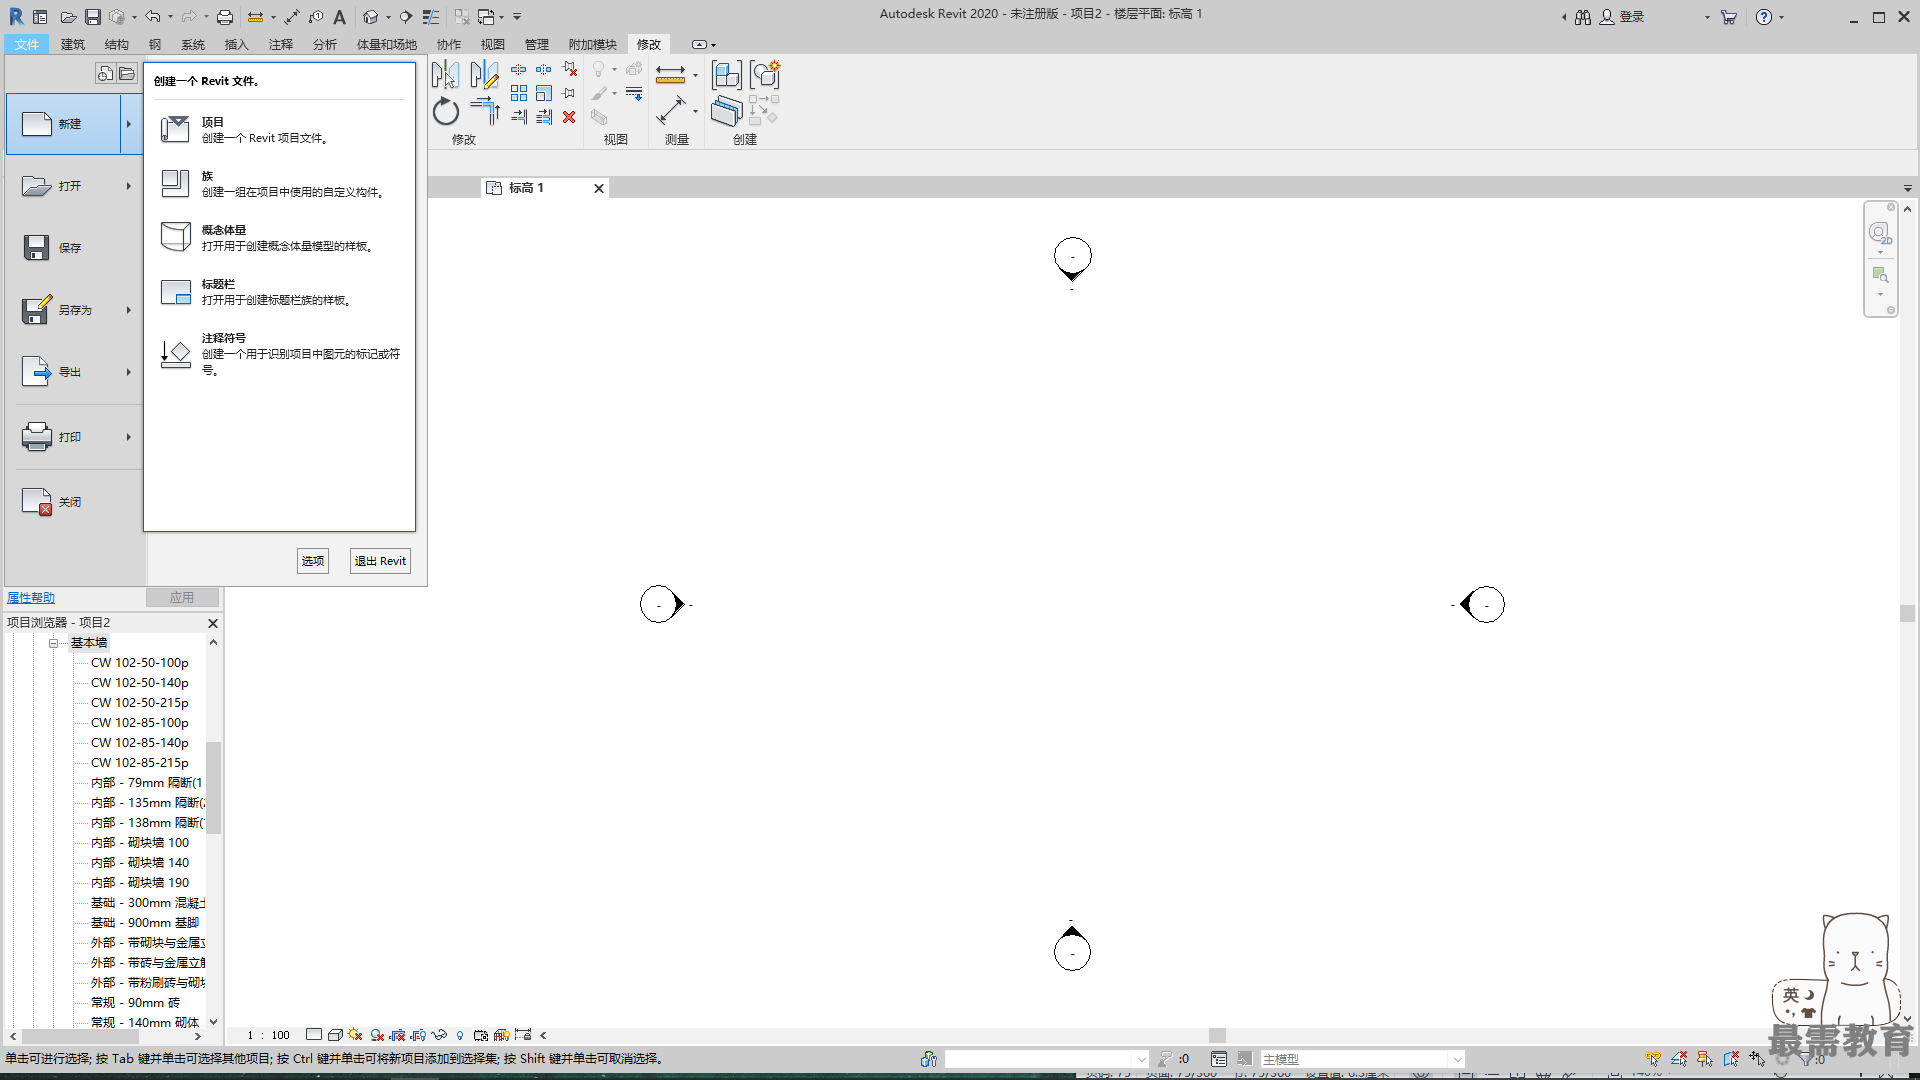This screenshot has width=1920, height=1080.
Task: Choose 概念体量 in the New file list
Action: point(279,238)
